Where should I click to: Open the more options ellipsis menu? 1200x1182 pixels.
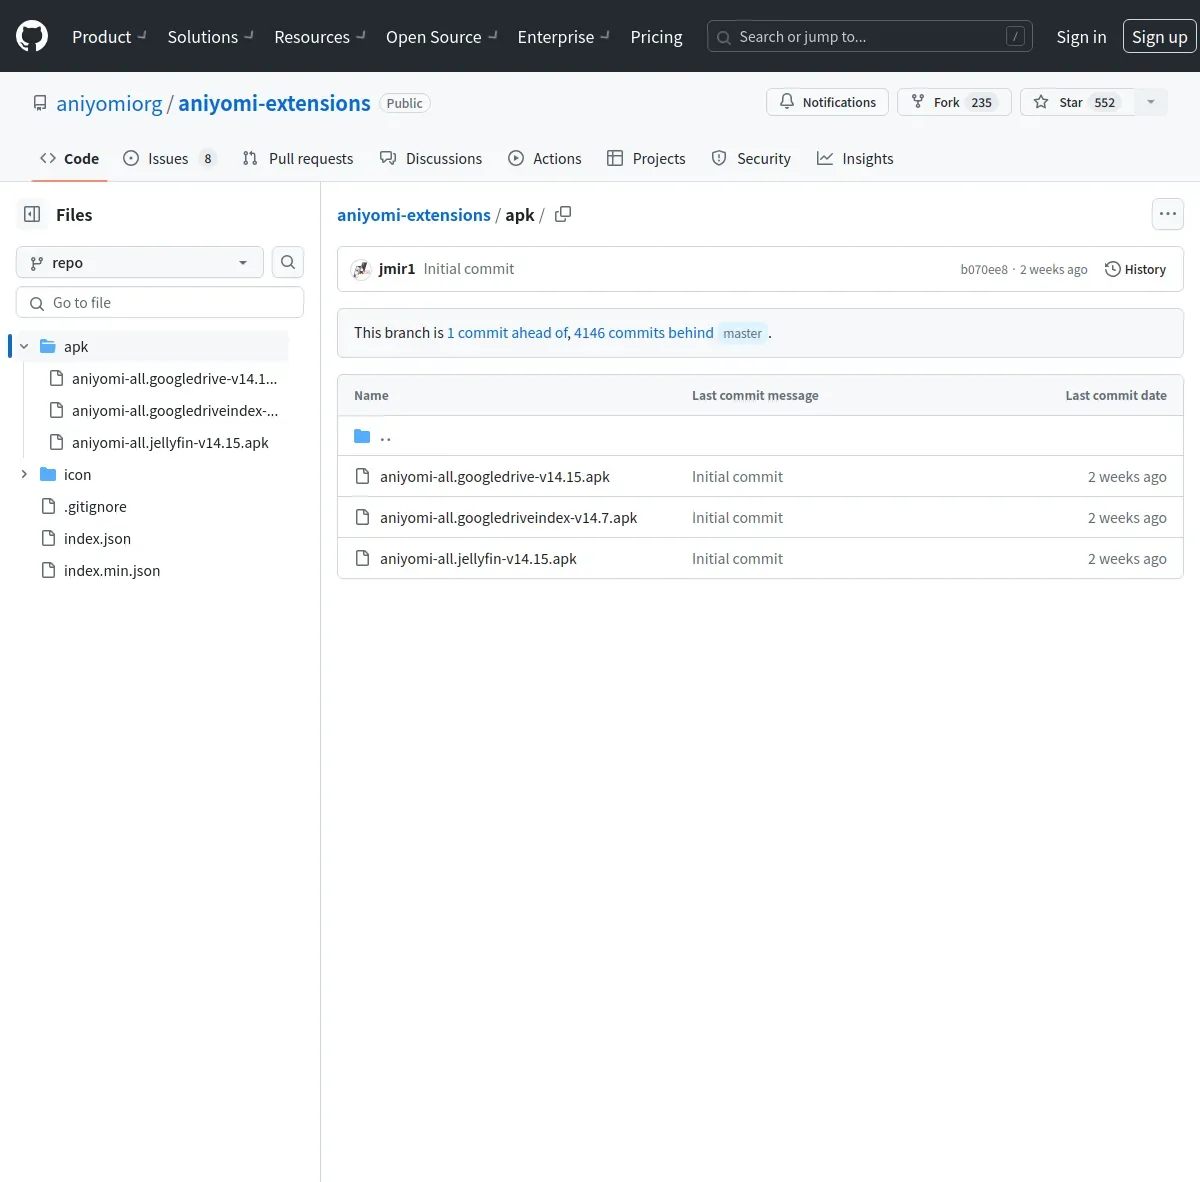coord(1168,214)
